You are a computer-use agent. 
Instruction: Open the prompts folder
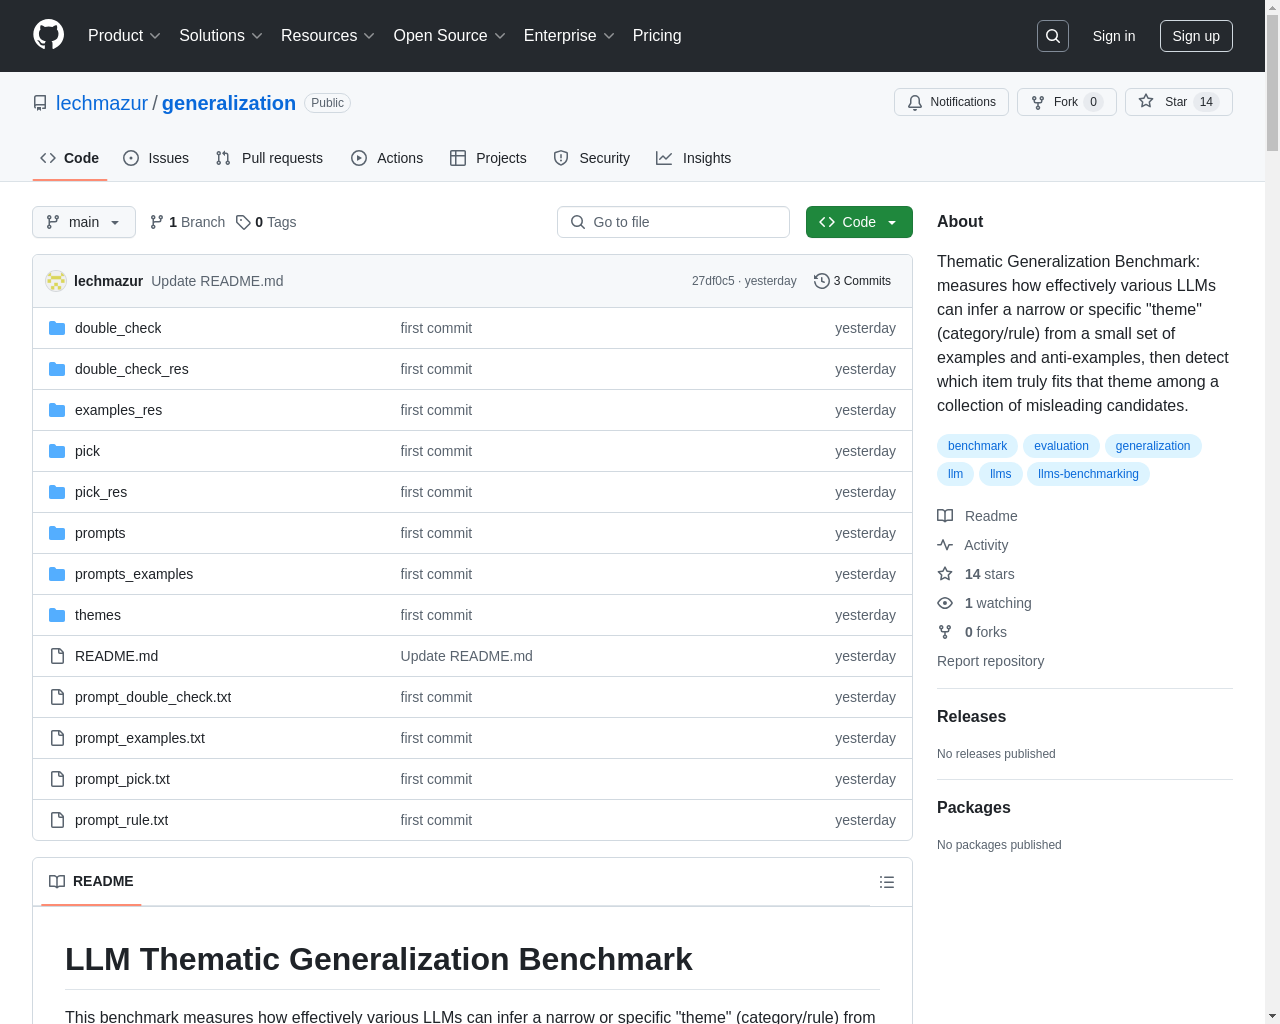pos(100,533)
